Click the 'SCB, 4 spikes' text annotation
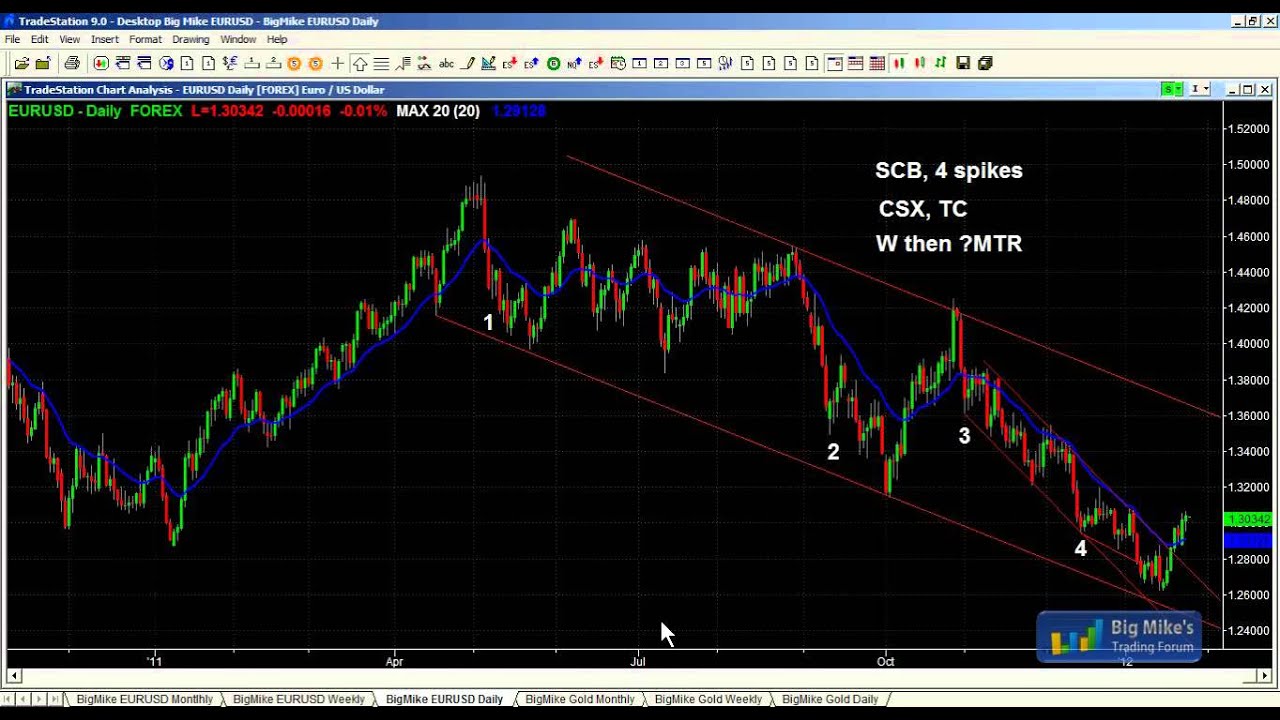This screenshot has width=1280, height=720. point(949,171)
